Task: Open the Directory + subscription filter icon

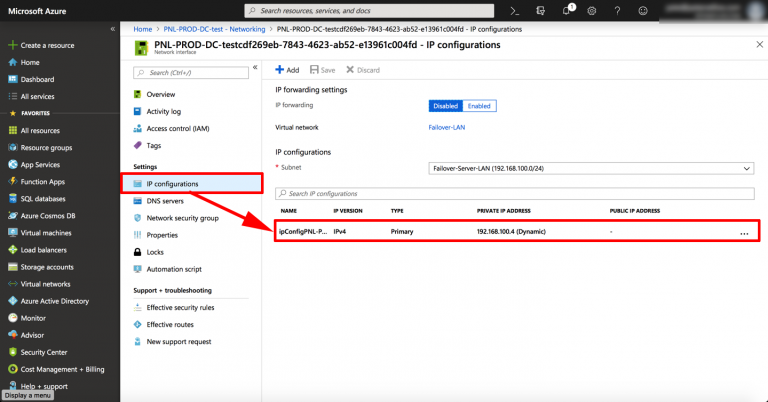Action: [x=540, y=11]
